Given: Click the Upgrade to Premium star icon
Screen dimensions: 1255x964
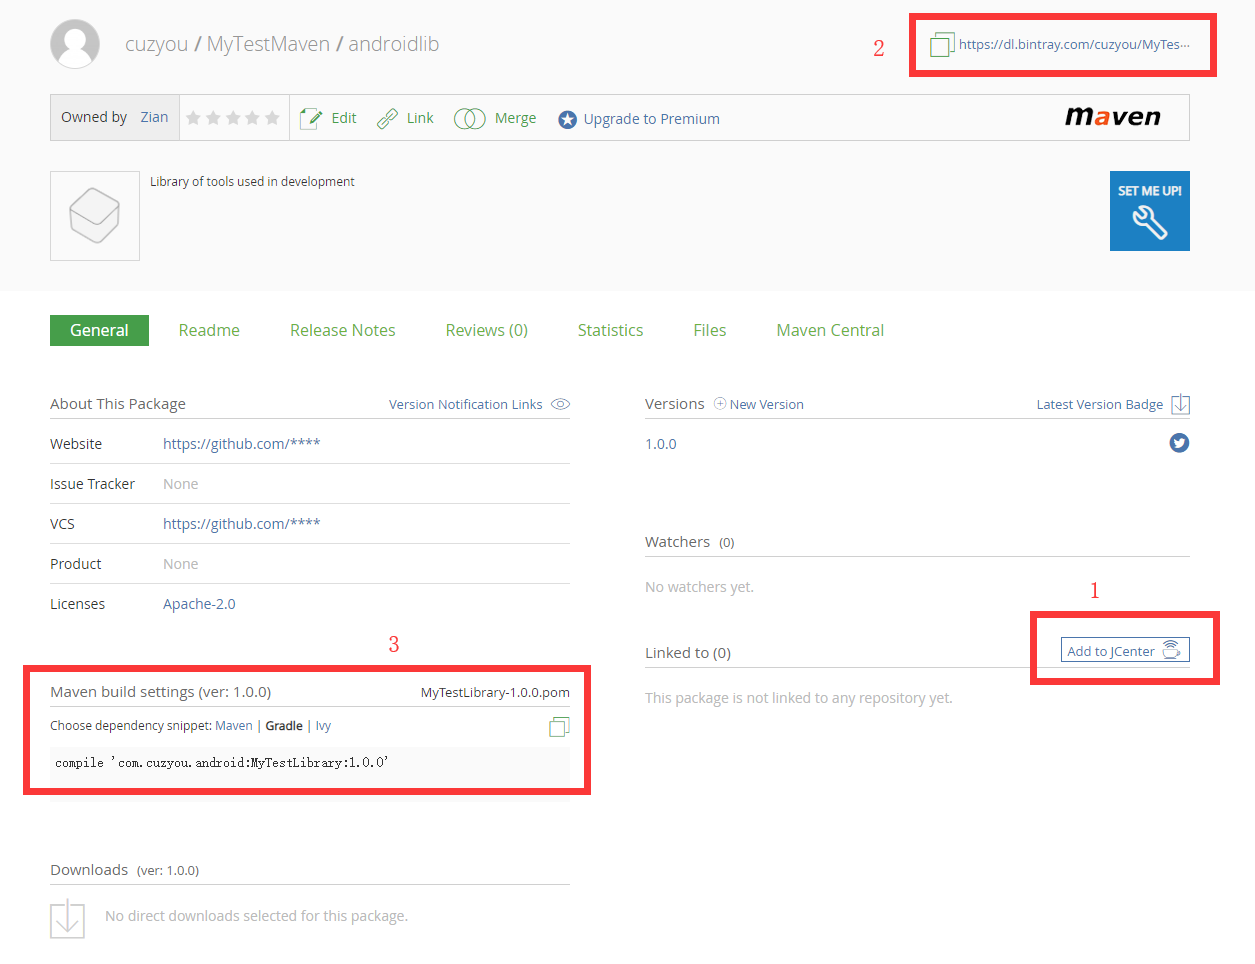Looking at the screenshot, I should (568, 118).
